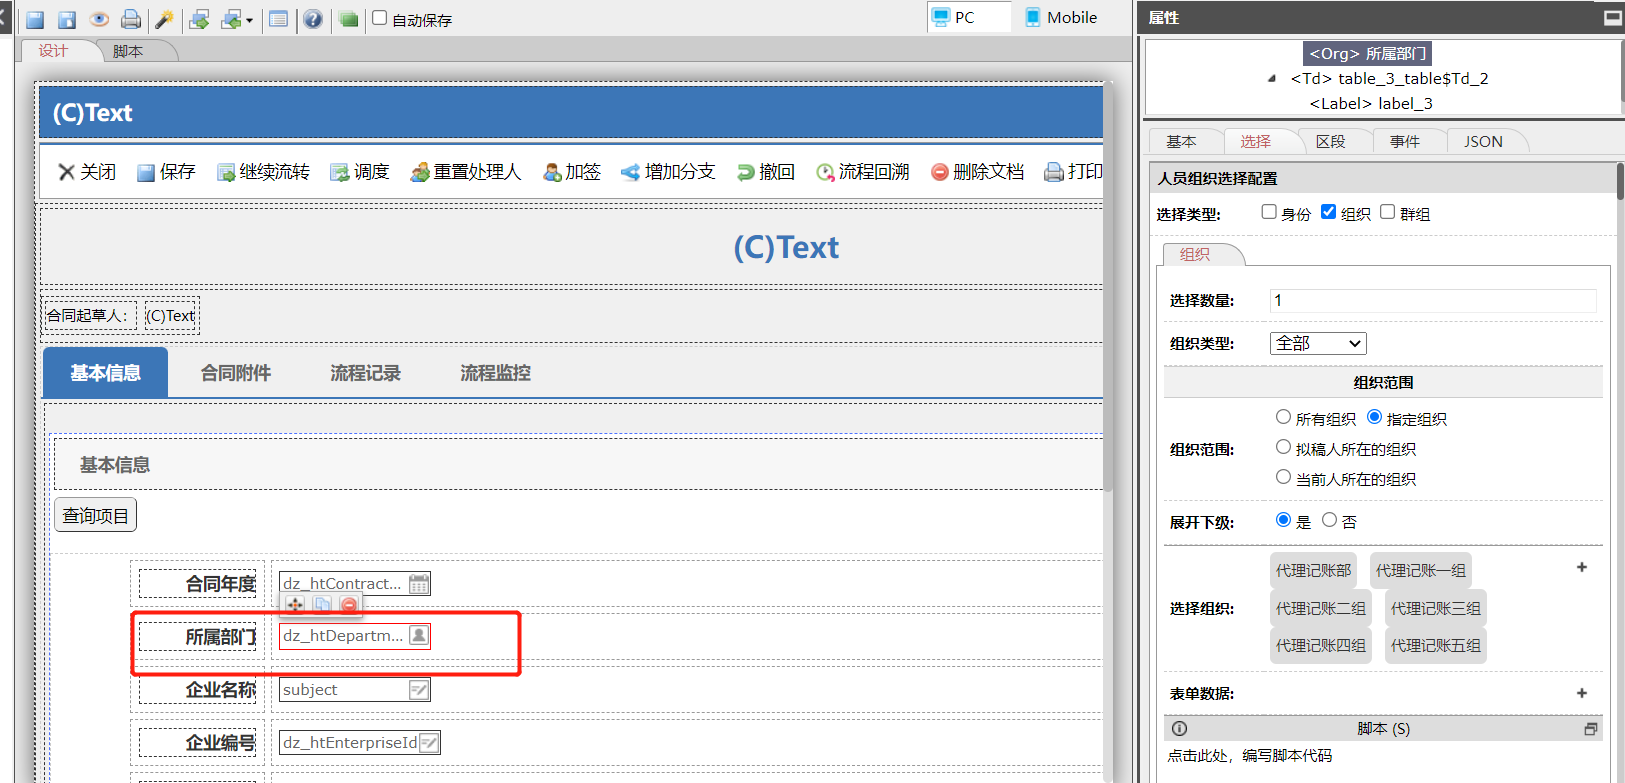Click the 点击此处，编写脚本代码 script area

click(1250, 756)
